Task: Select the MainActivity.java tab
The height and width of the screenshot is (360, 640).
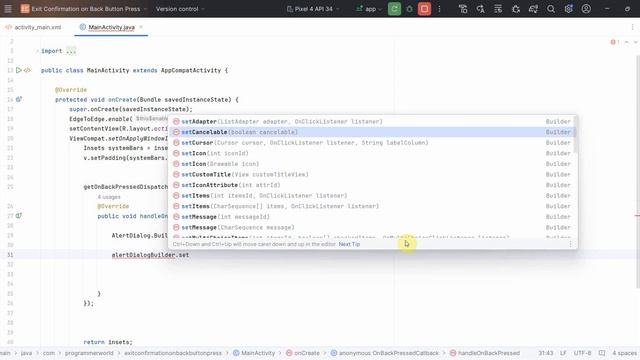Action: [111, 27]
